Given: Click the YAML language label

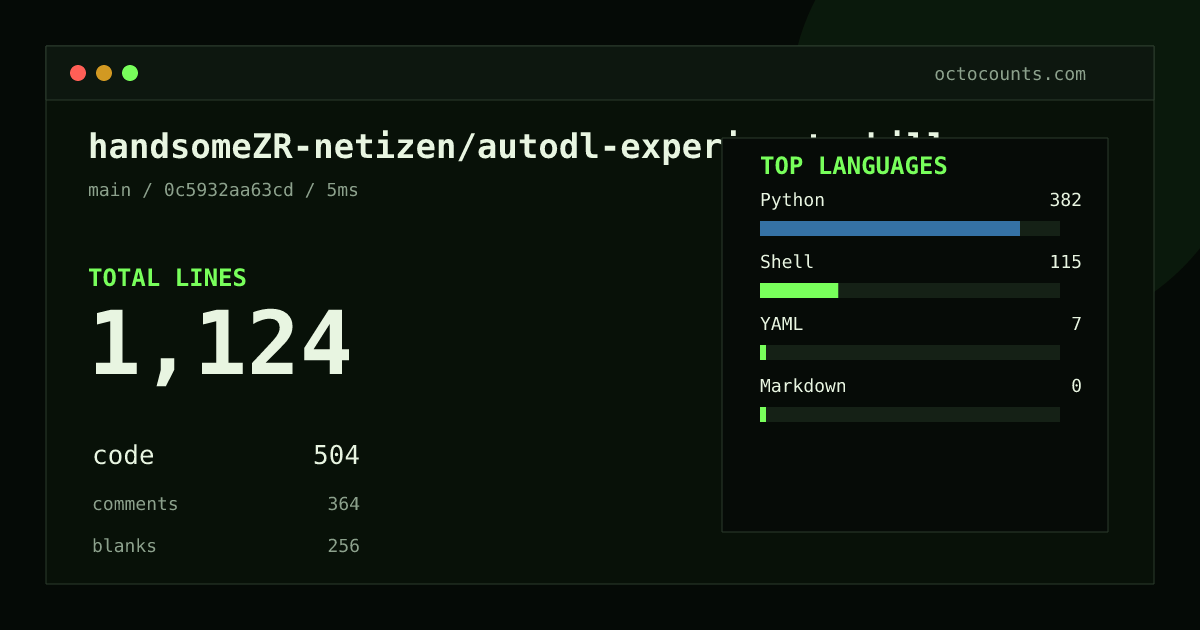Looking at the screenshot, I should coord(781,324).
